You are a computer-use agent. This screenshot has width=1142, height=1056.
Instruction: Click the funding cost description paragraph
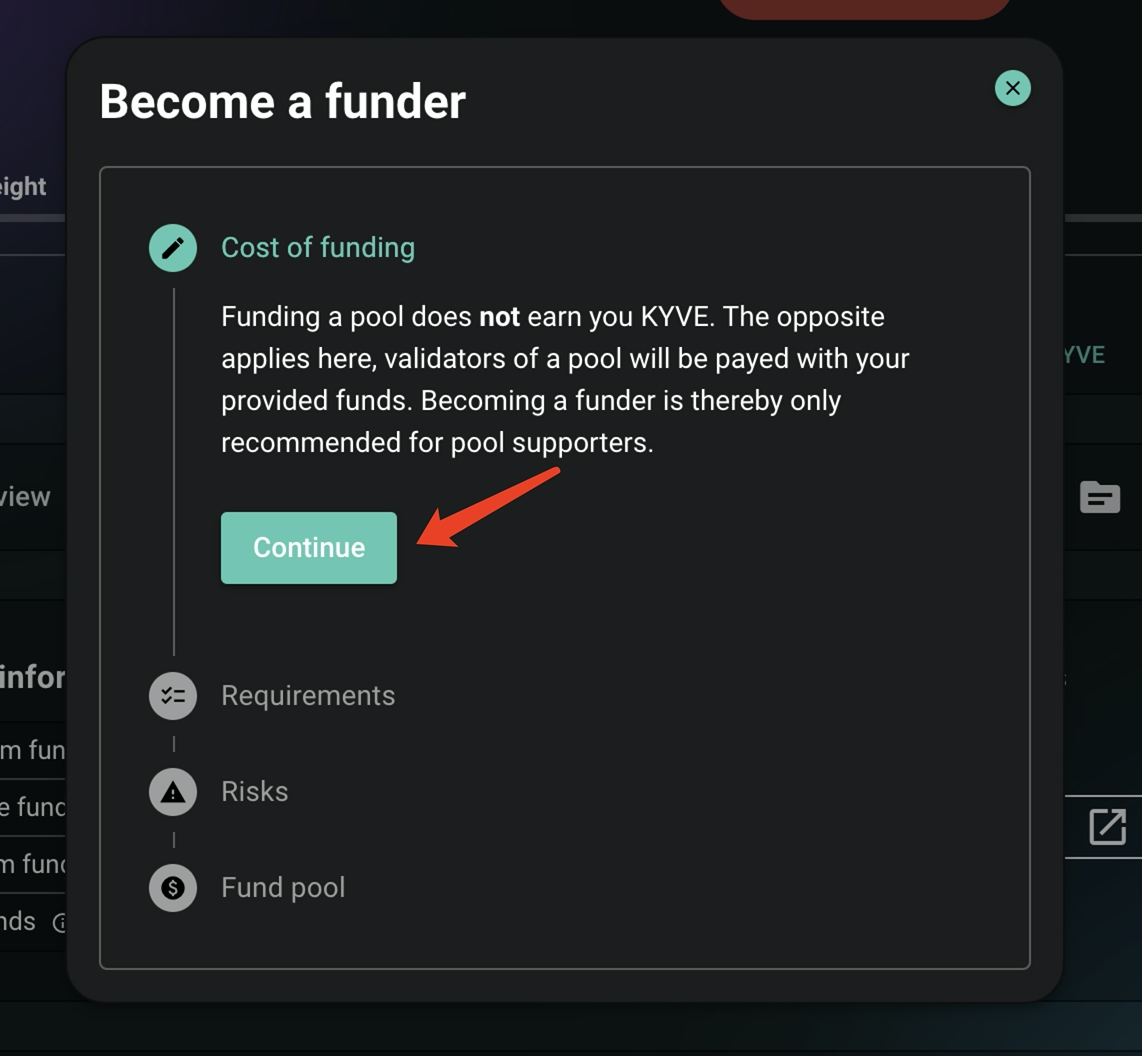click(x=565, y=380)
